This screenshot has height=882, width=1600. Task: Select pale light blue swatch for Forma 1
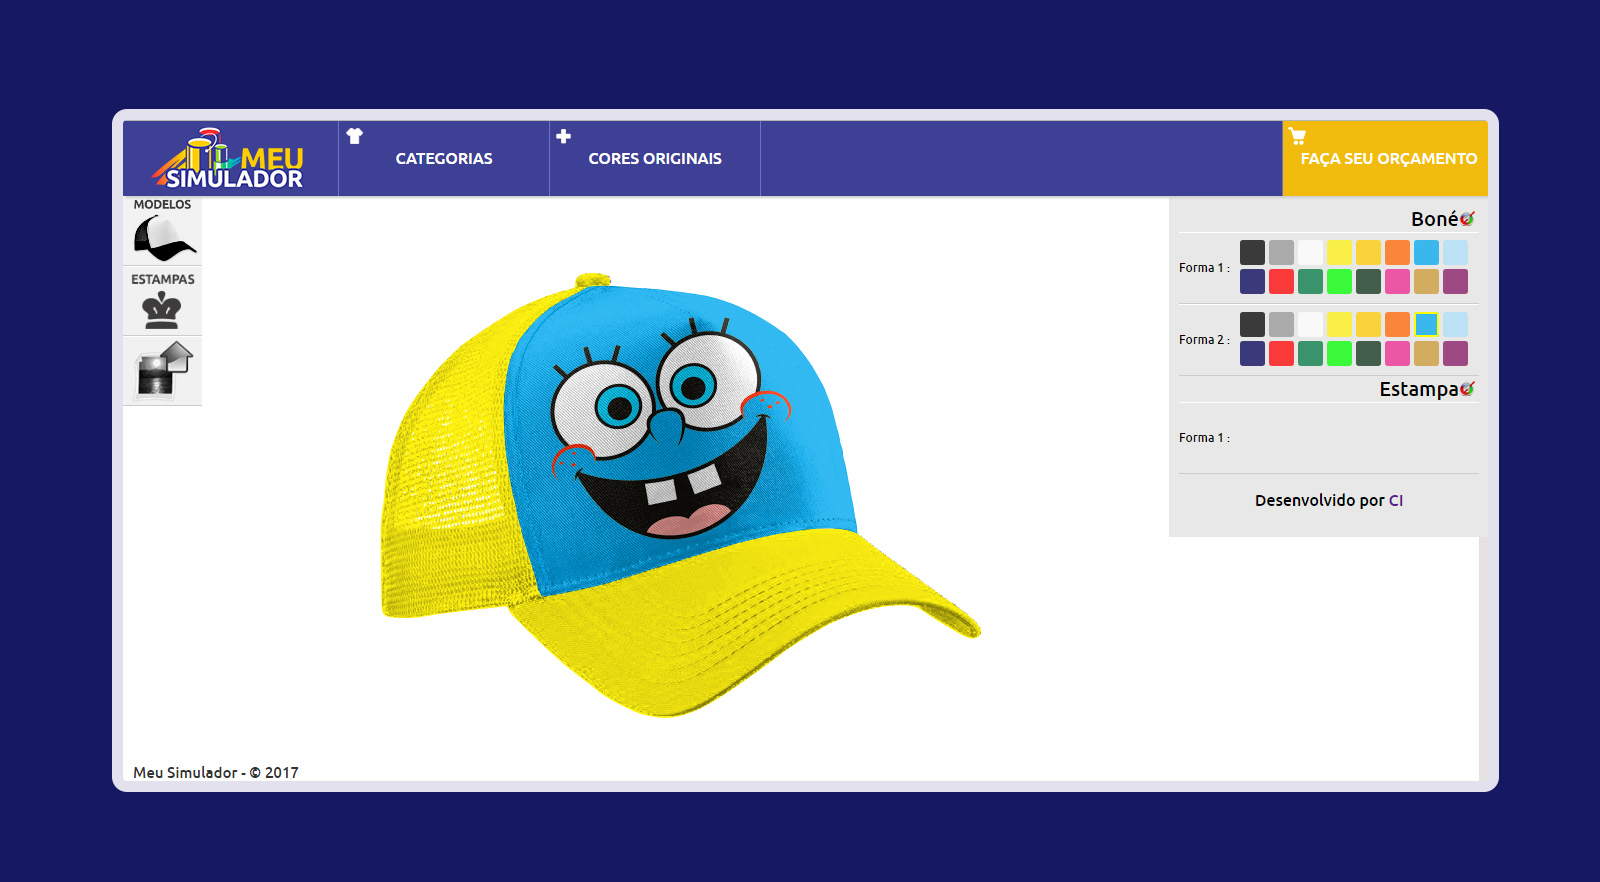(1455, 252)
